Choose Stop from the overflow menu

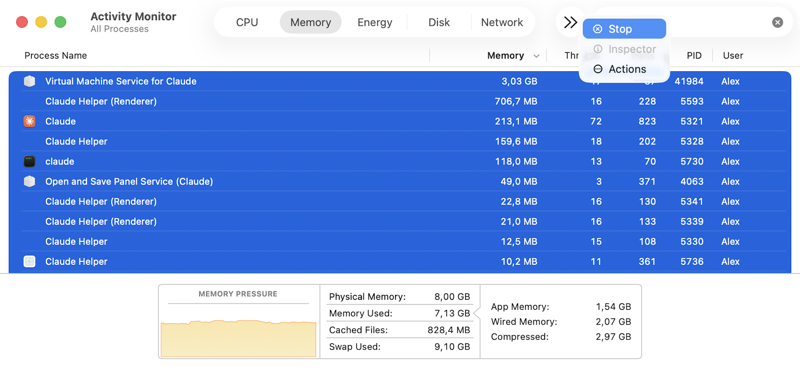pos(624,29)
